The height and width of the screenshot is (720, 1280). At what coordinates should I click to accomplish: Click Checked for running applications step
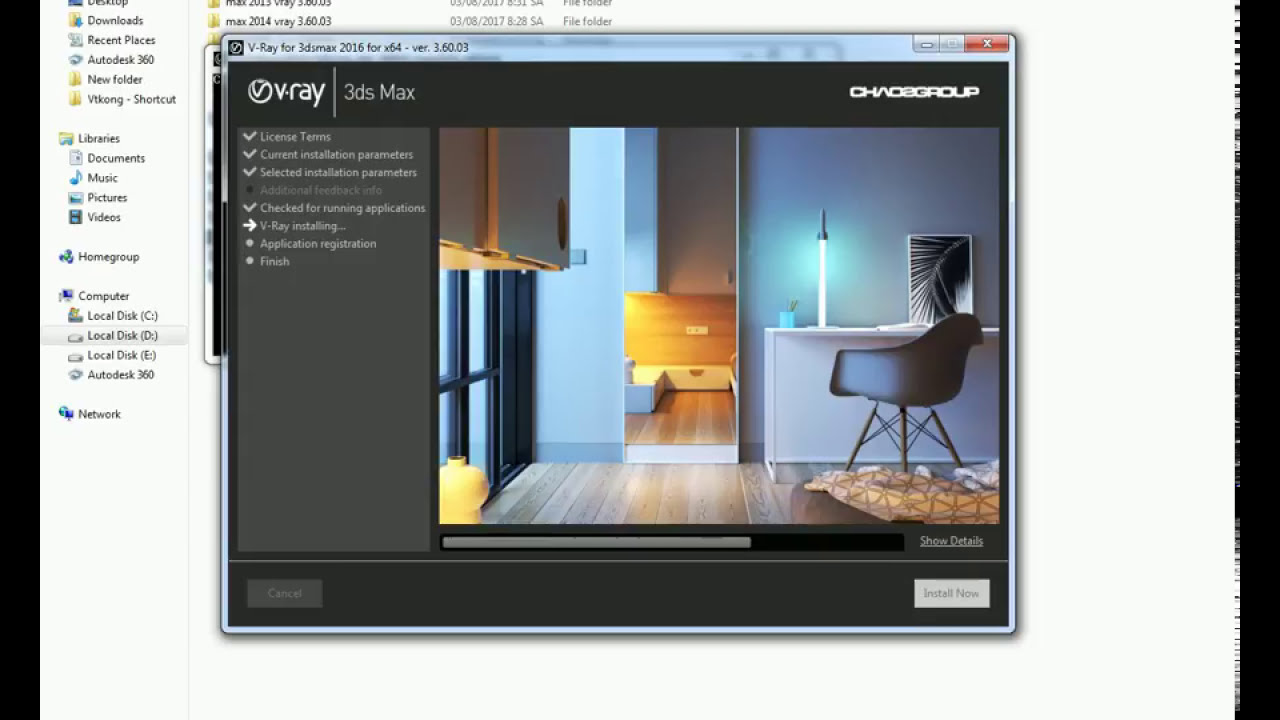[342, 208]
